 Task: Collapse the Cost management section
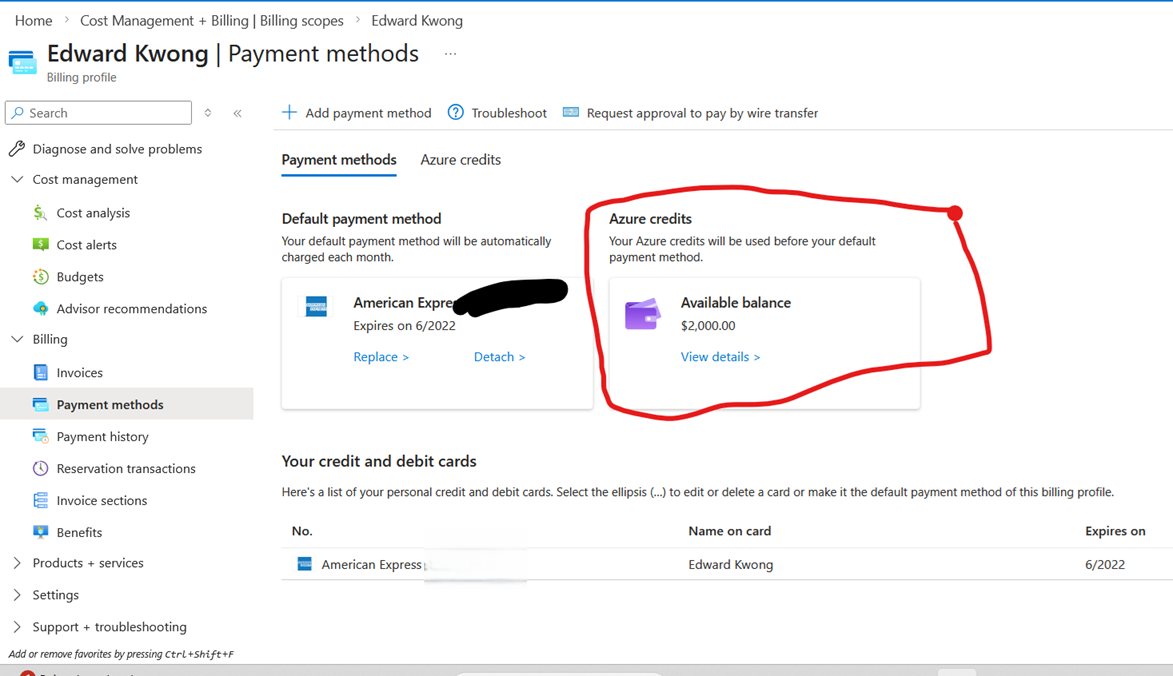[x=17, y=179]
